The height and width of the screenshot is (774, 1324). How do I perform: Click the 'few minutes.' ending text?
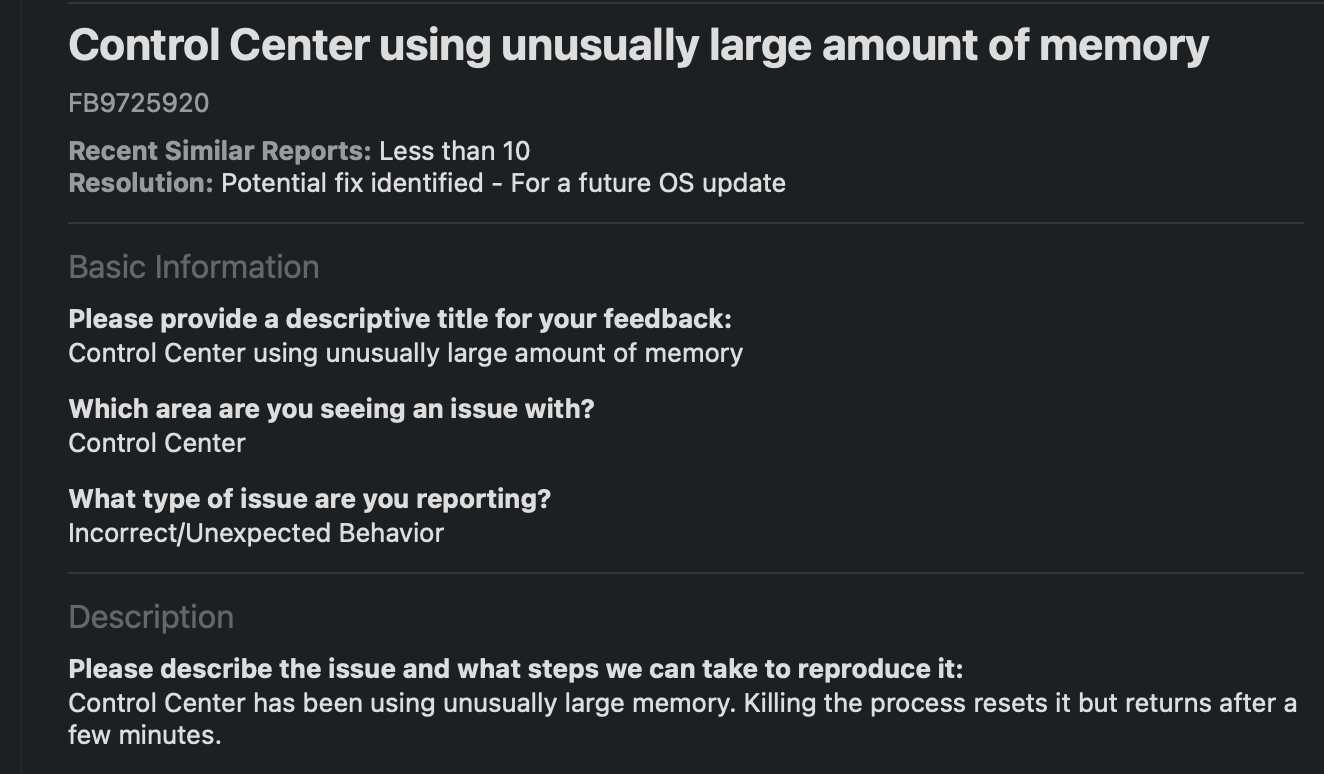[x=144, y=736]
